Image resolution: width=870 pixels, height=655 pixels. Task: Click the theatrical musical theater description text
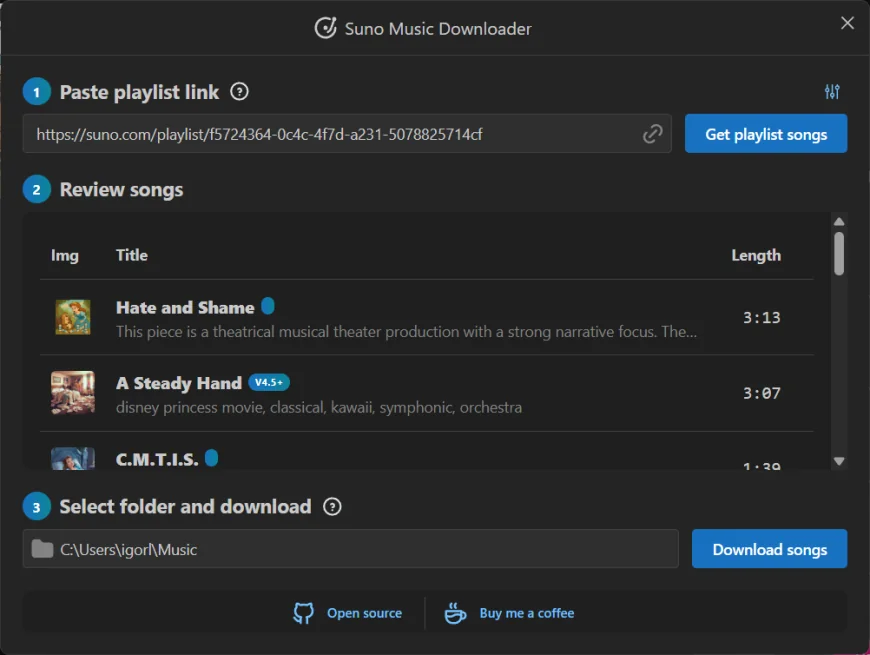[x=406, y=332]
